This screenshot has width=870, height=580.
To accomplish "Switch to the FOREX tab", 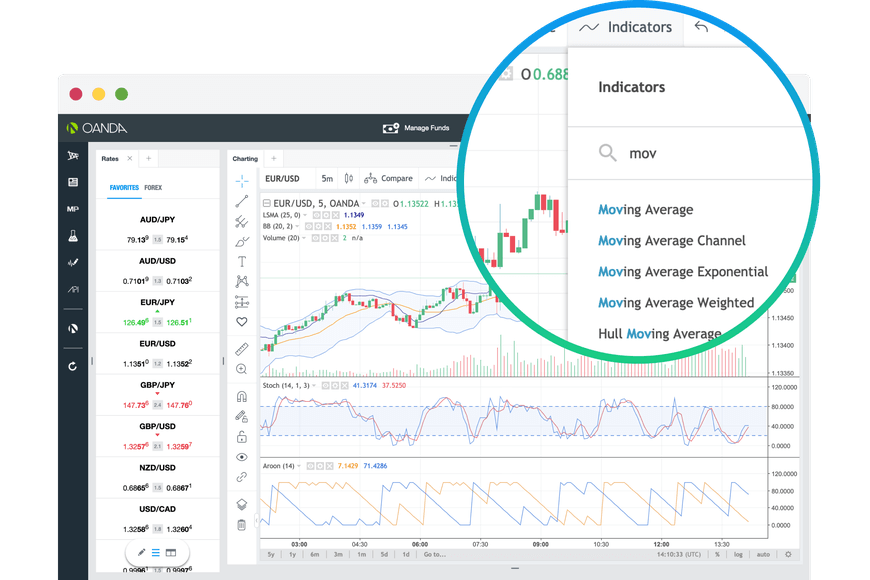I will point(153,187).
